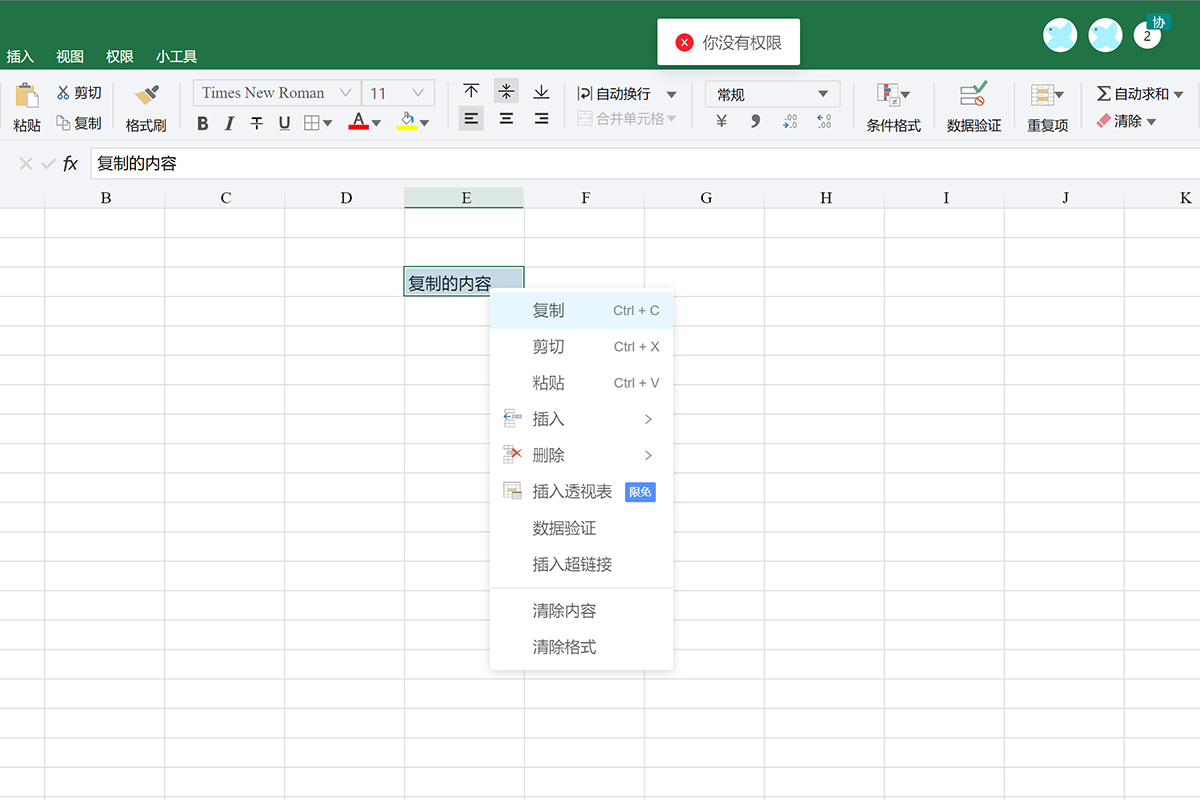
Task: Click the cell borders grid icon
Action: [312, 123]
